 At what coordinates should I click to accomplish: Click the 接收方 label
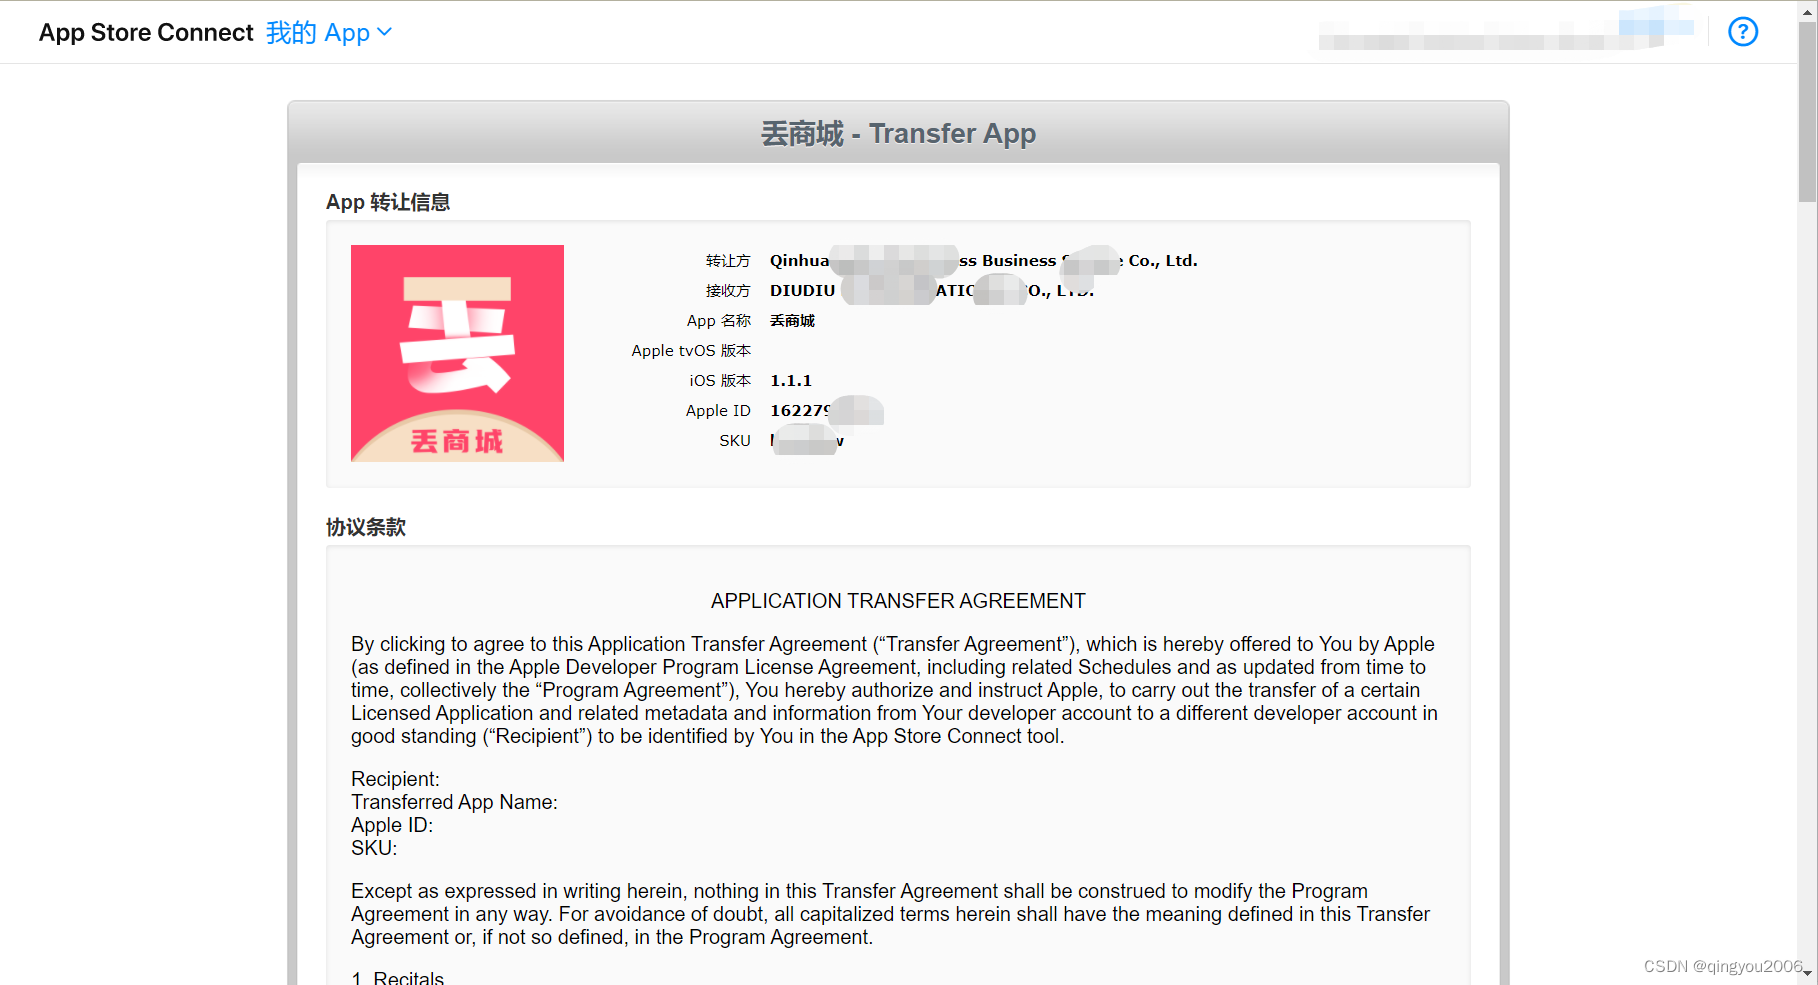(728, 291)
